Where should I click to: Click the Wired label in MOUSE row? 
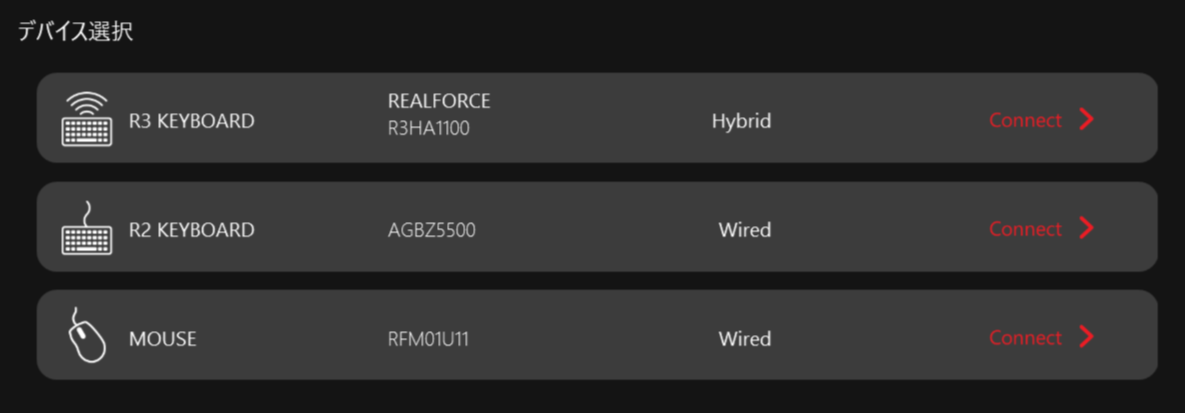click(744, 339)
